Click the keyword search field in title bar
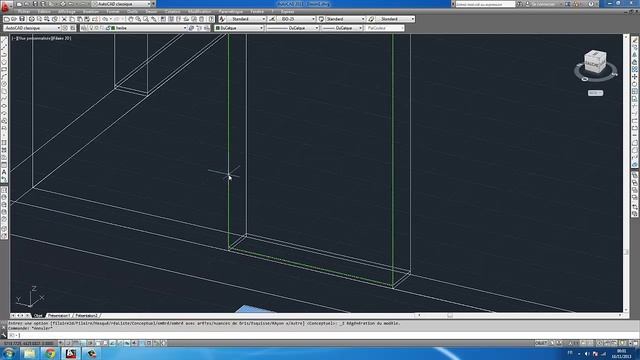The image size is (640, 360). coord(485,4)
